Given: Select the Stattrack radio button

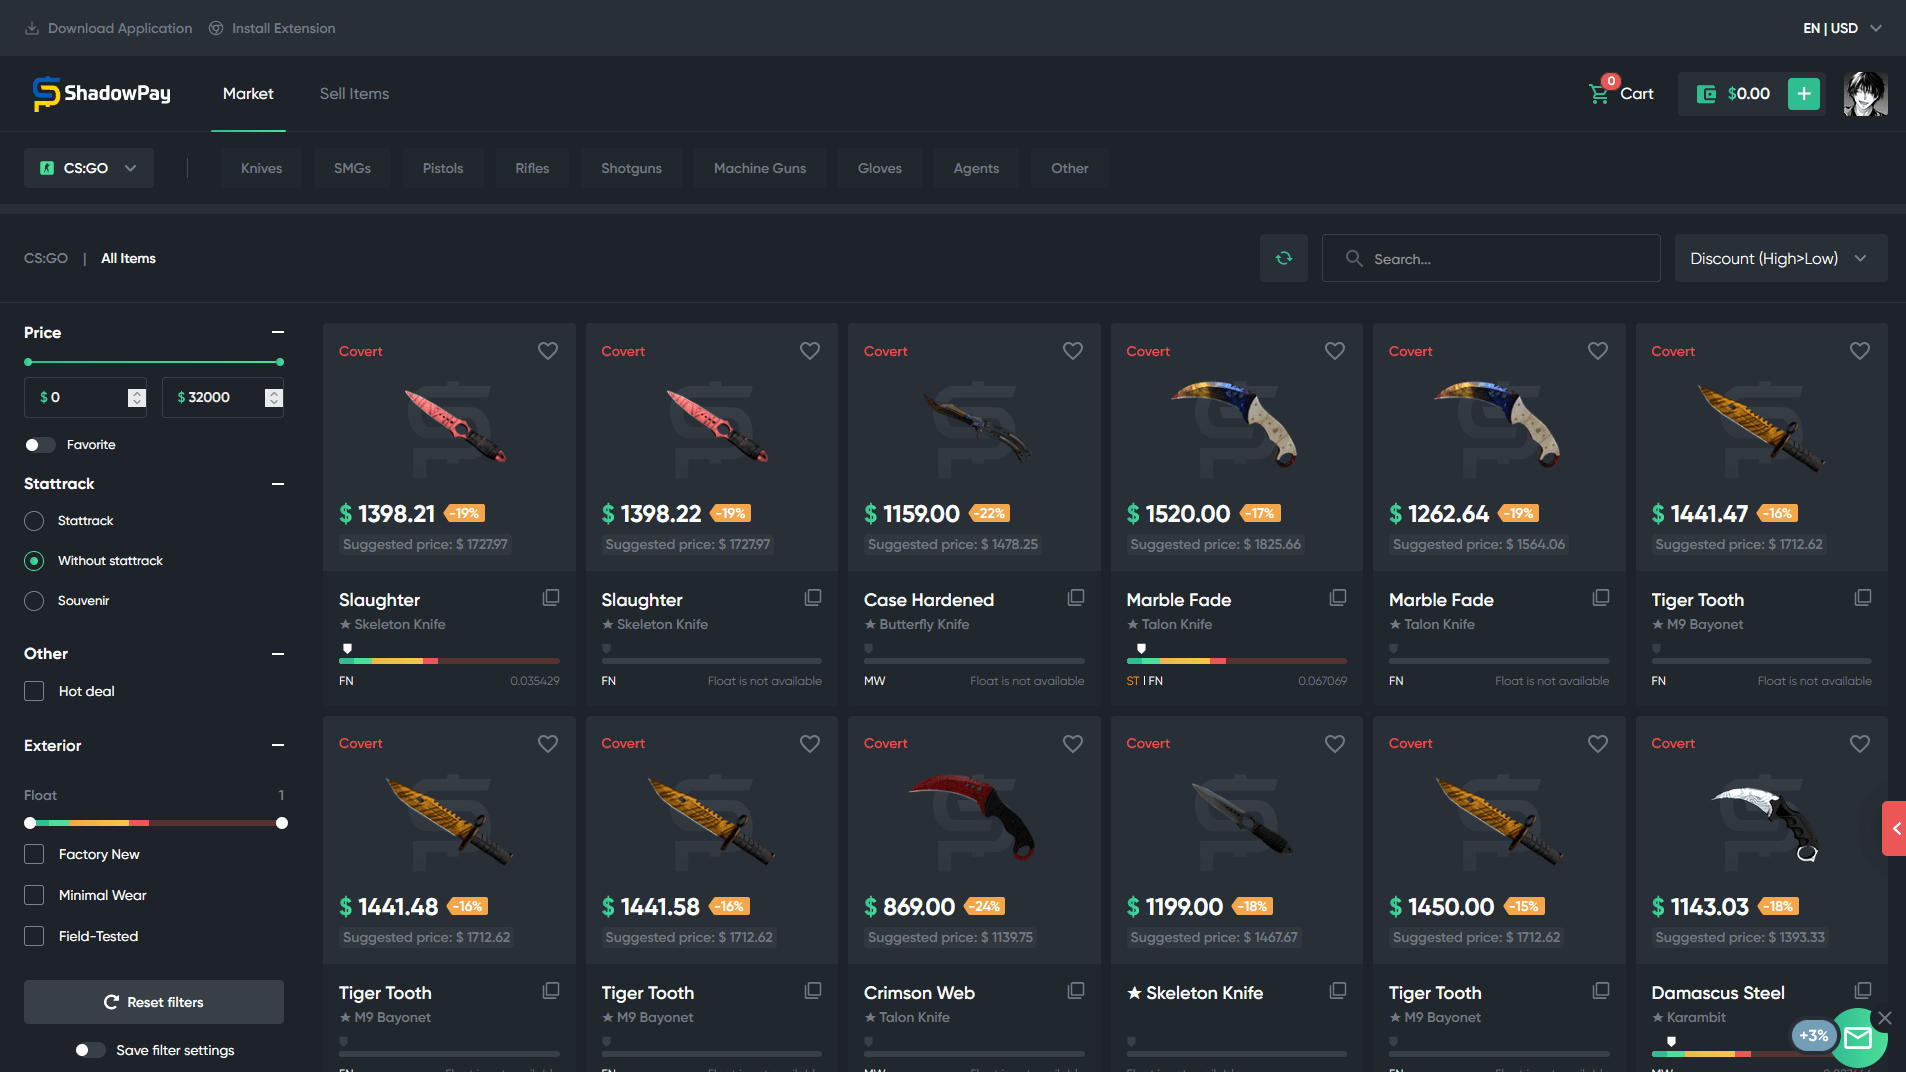Looking at the screenshot, I should [x=33, y=520].
